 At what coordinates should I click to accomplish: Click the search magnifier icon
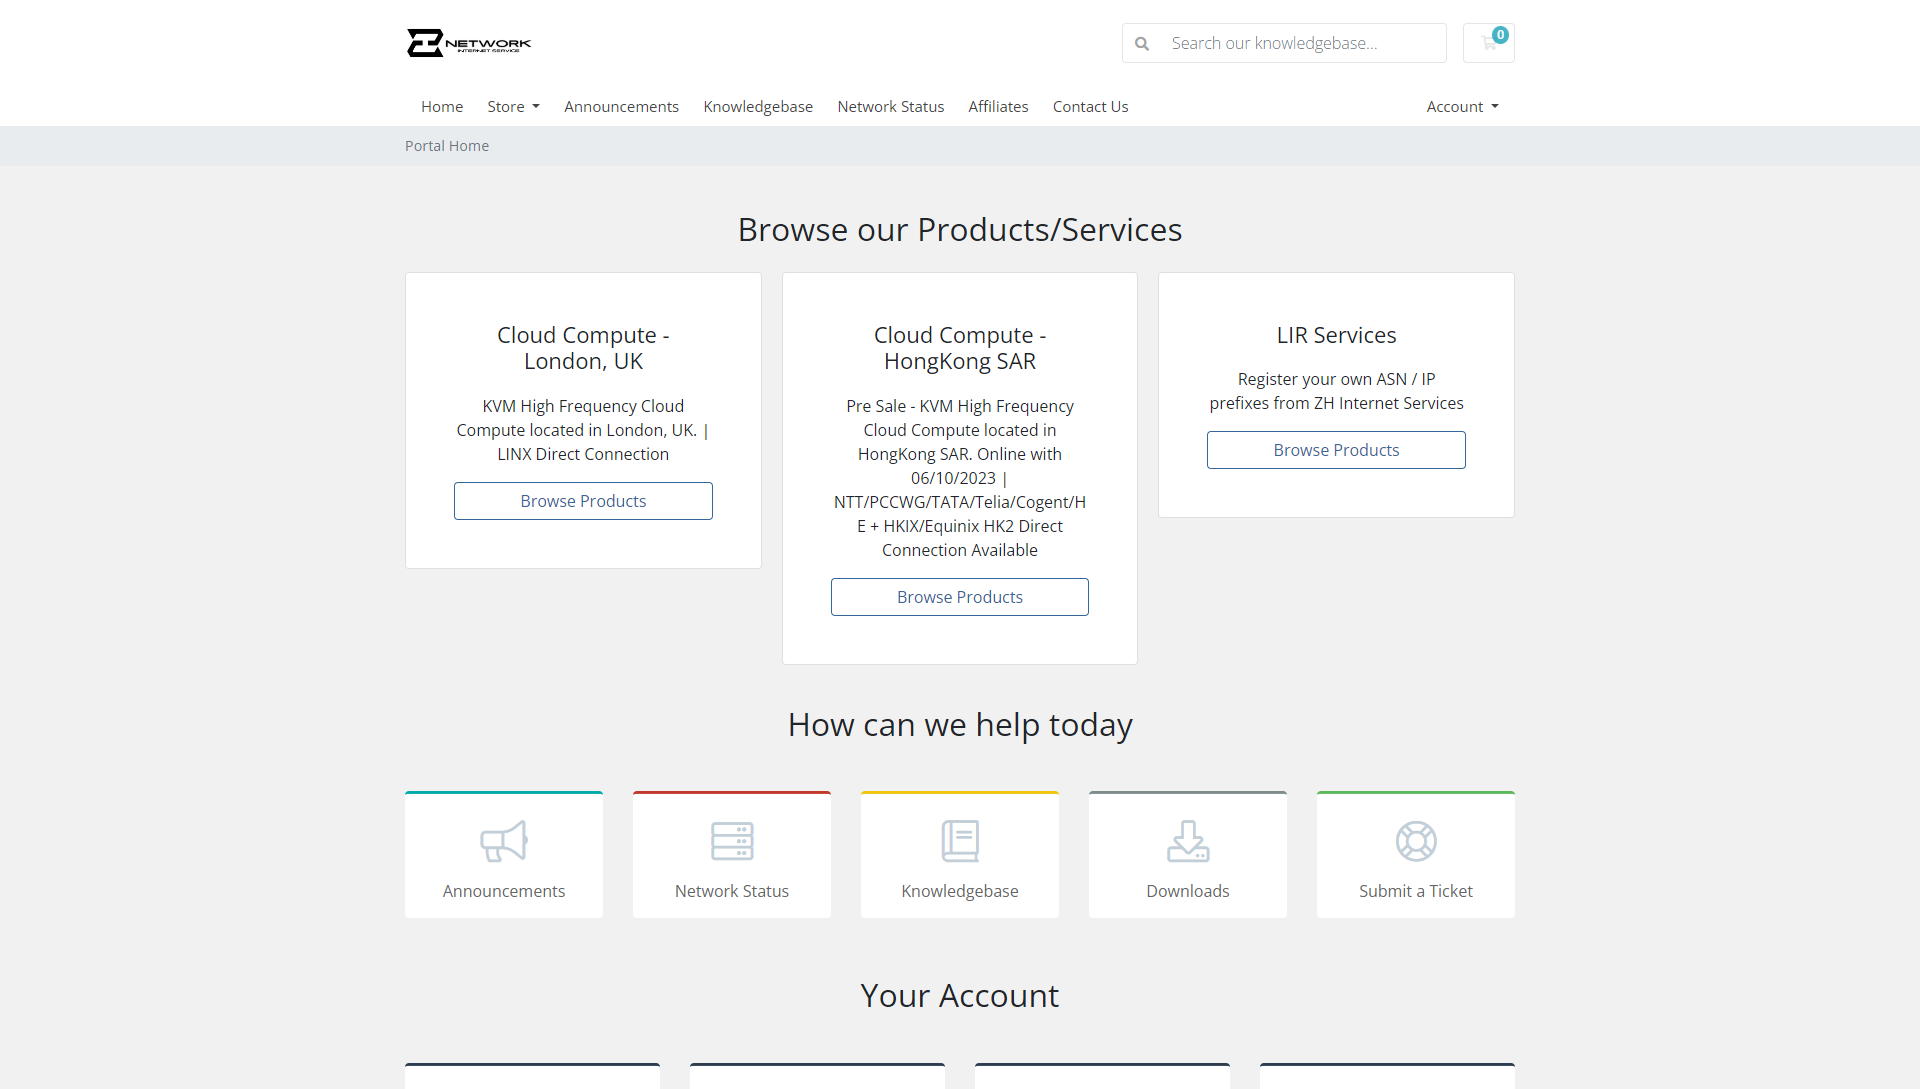click(x=1143, y=43)
